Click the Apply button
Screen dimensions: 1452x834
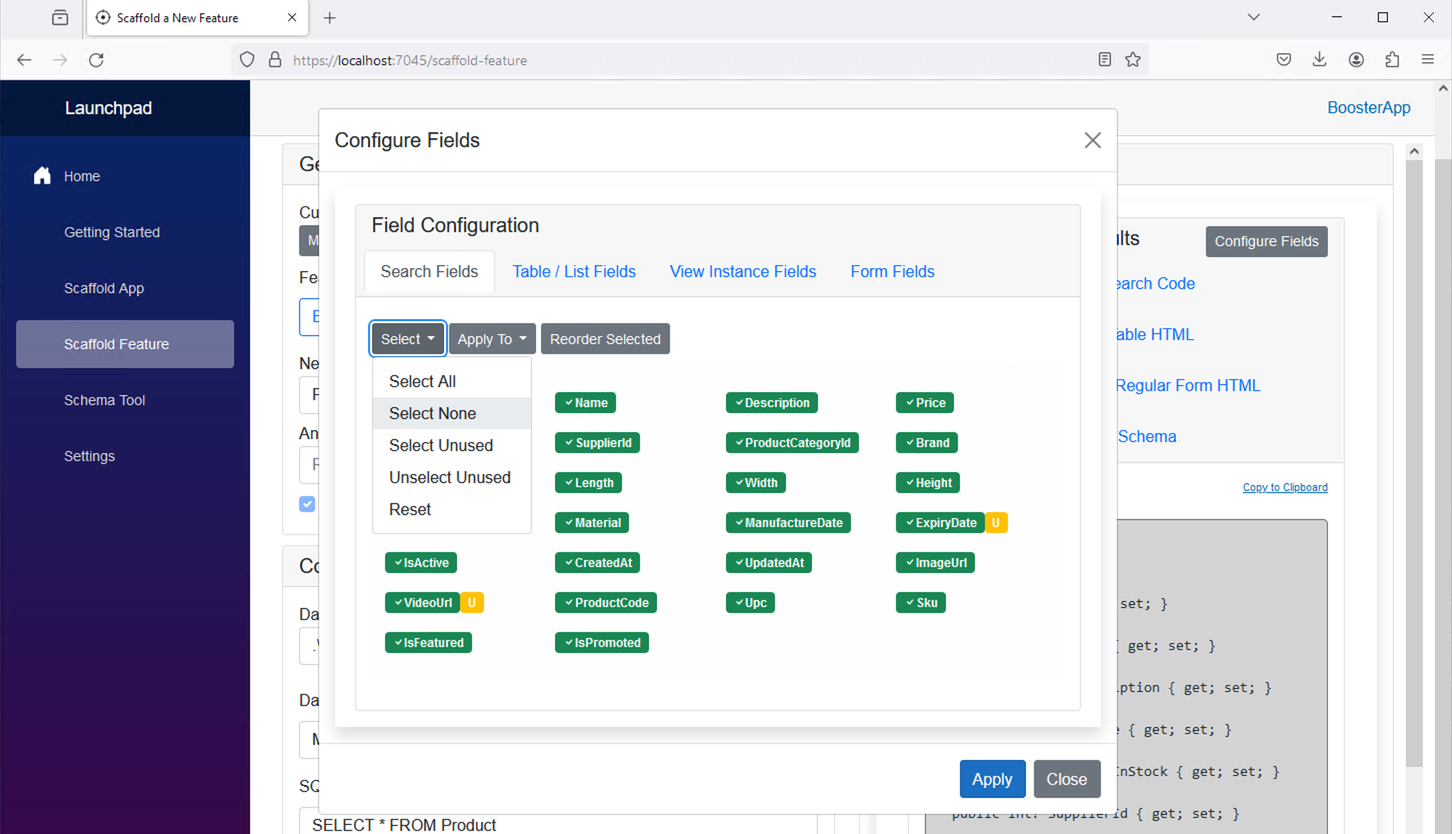pos(992,779)
